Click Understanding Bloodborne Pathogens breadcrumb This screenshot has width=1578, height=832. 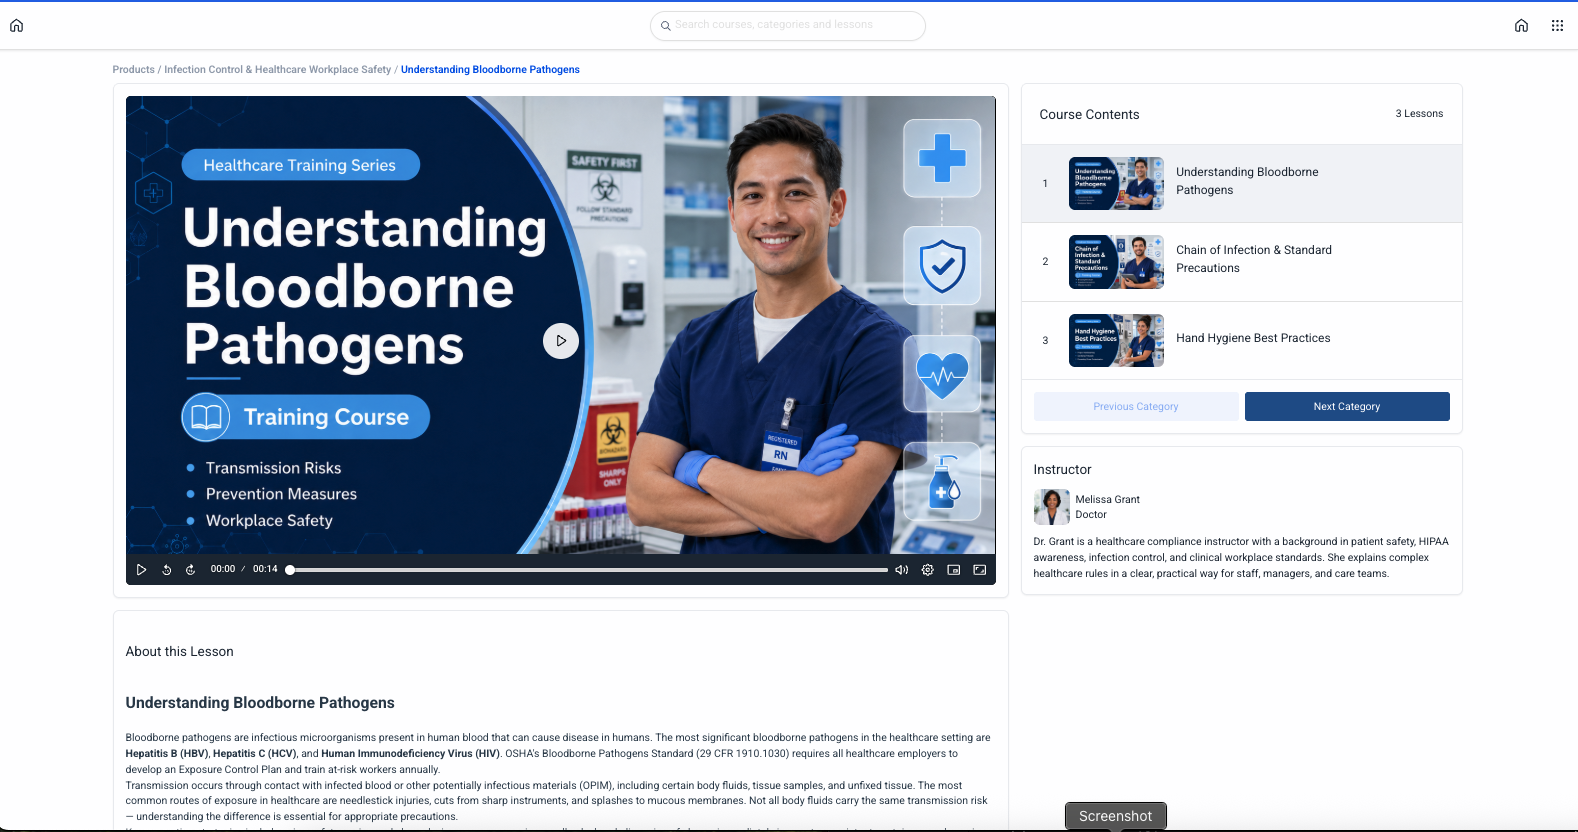pyautogui.click(x=490, y=70)
